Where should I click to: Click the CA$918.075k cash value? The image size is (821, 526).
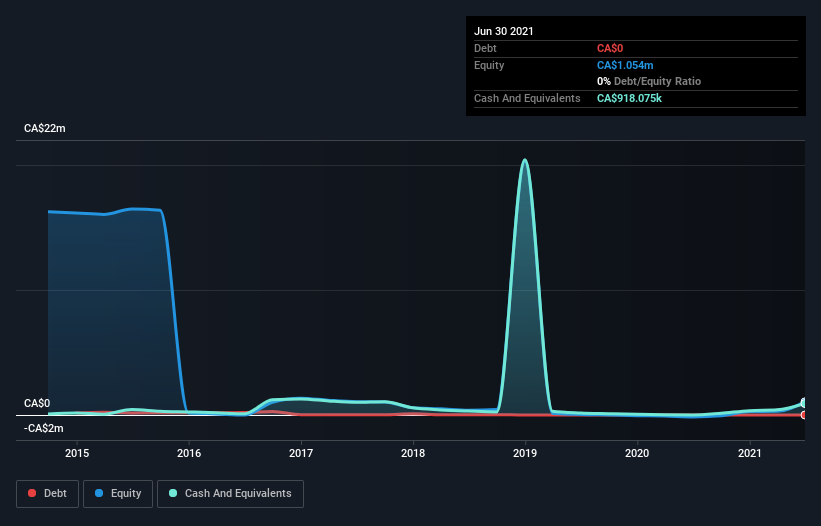(x=629, y=98)
